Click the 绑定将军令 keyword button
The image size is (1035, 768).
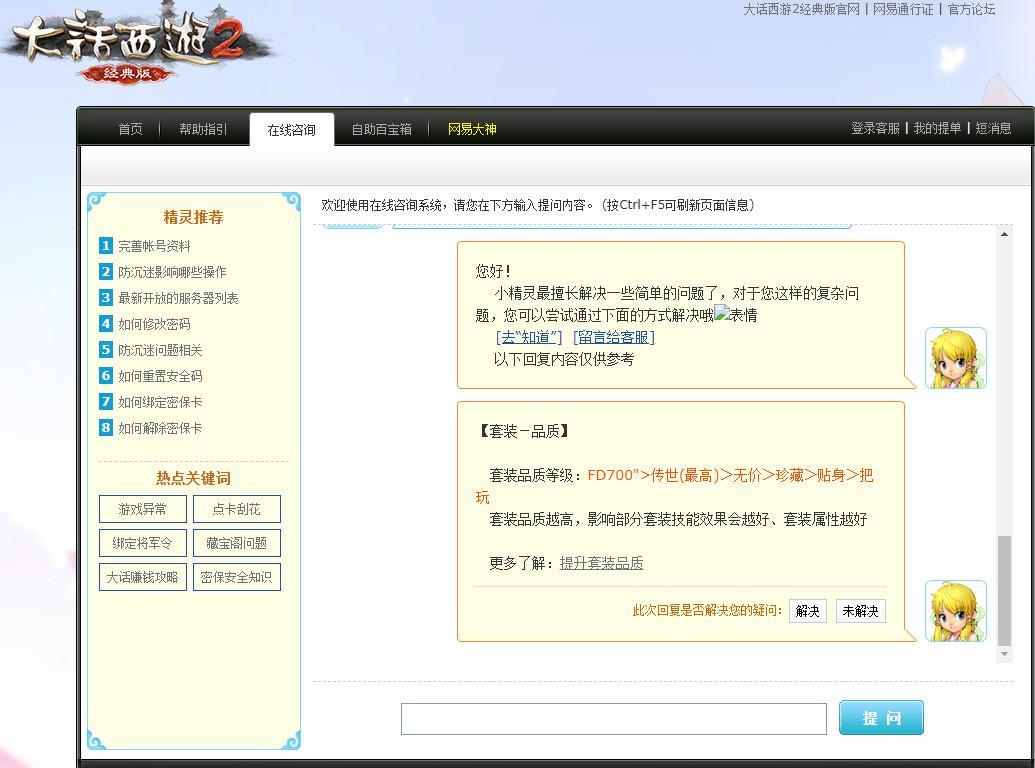click(143, 543)
